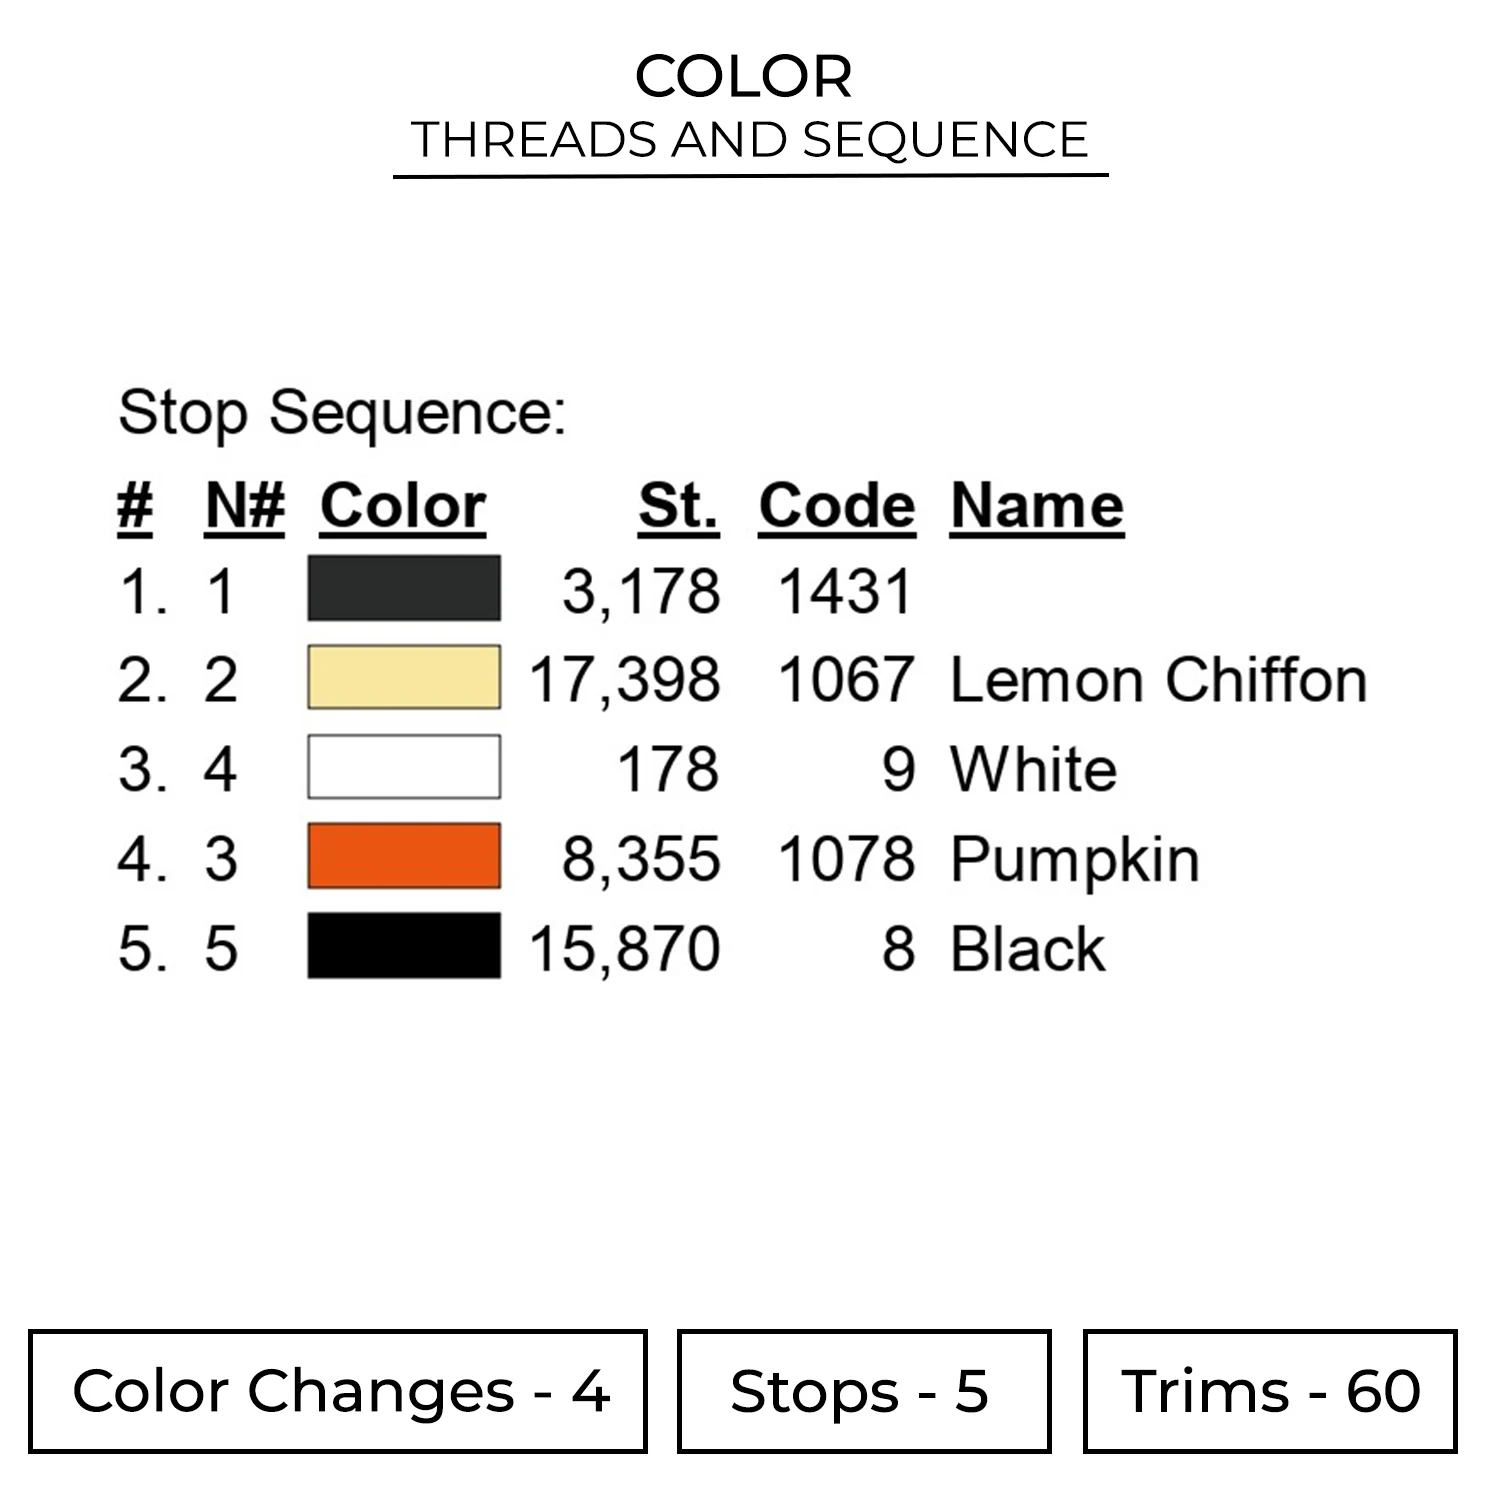Click the Pumpkin thread name
Image resolution: width=1500 pixels, height=1500 pixels.
1074,859
